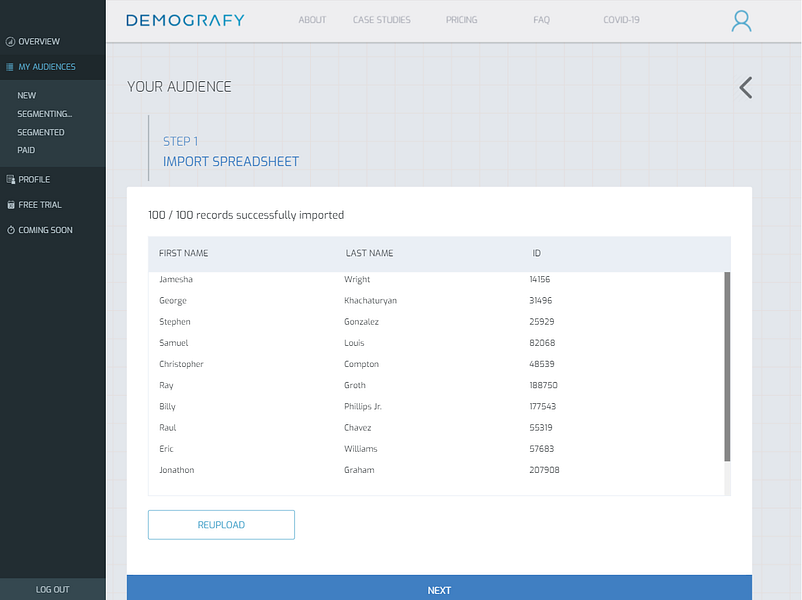Screen dimensions: 802x600
Task: Click the Log Out button
Action: (x=53, y=589)
